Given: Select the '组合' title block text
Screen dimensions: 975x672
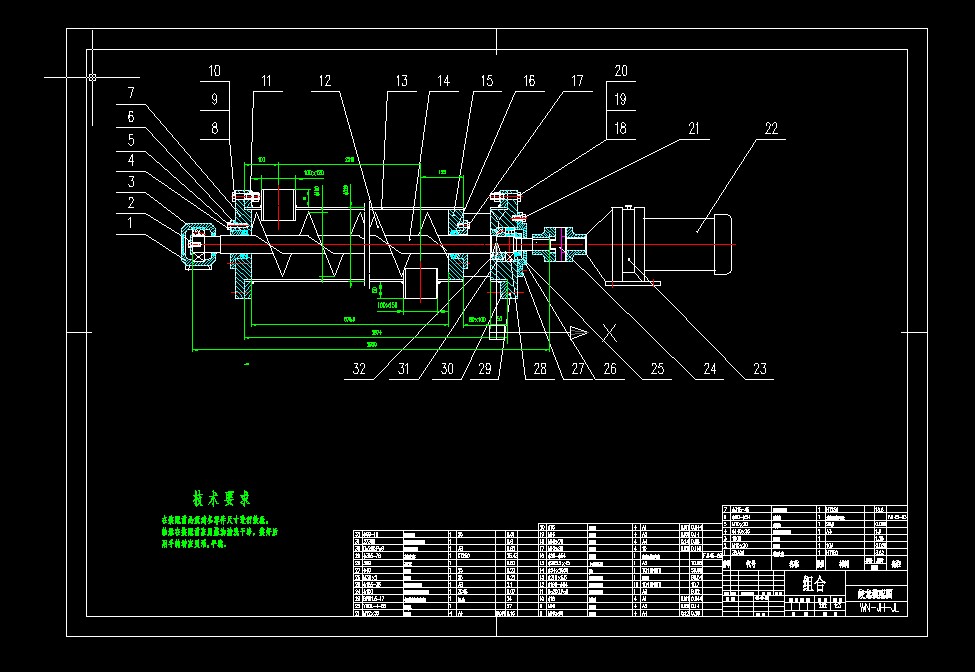Looking at the screenshot, I should tap(815, 584).
